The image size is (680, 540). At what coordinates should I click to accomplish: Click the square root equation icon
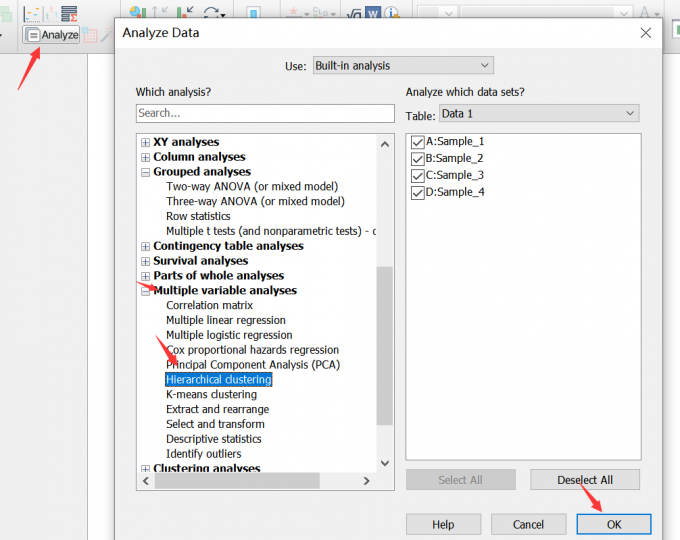coord(353,14)
